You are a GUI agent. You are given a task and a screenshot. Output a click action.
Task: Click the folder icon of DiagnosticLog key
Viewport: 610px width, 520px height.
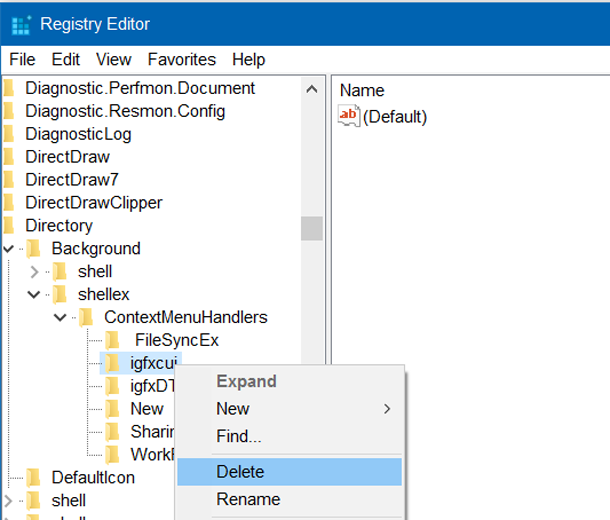point(9,134)
